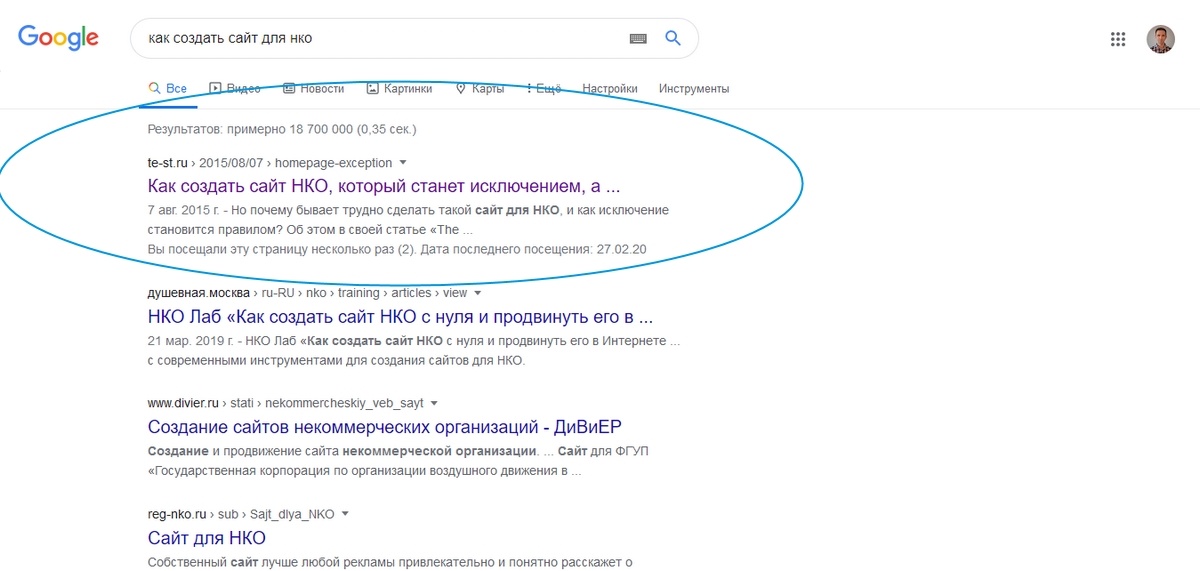Click into the search query input field
The height and width of the screenshot is (571, 1200).
pos(380,39)
